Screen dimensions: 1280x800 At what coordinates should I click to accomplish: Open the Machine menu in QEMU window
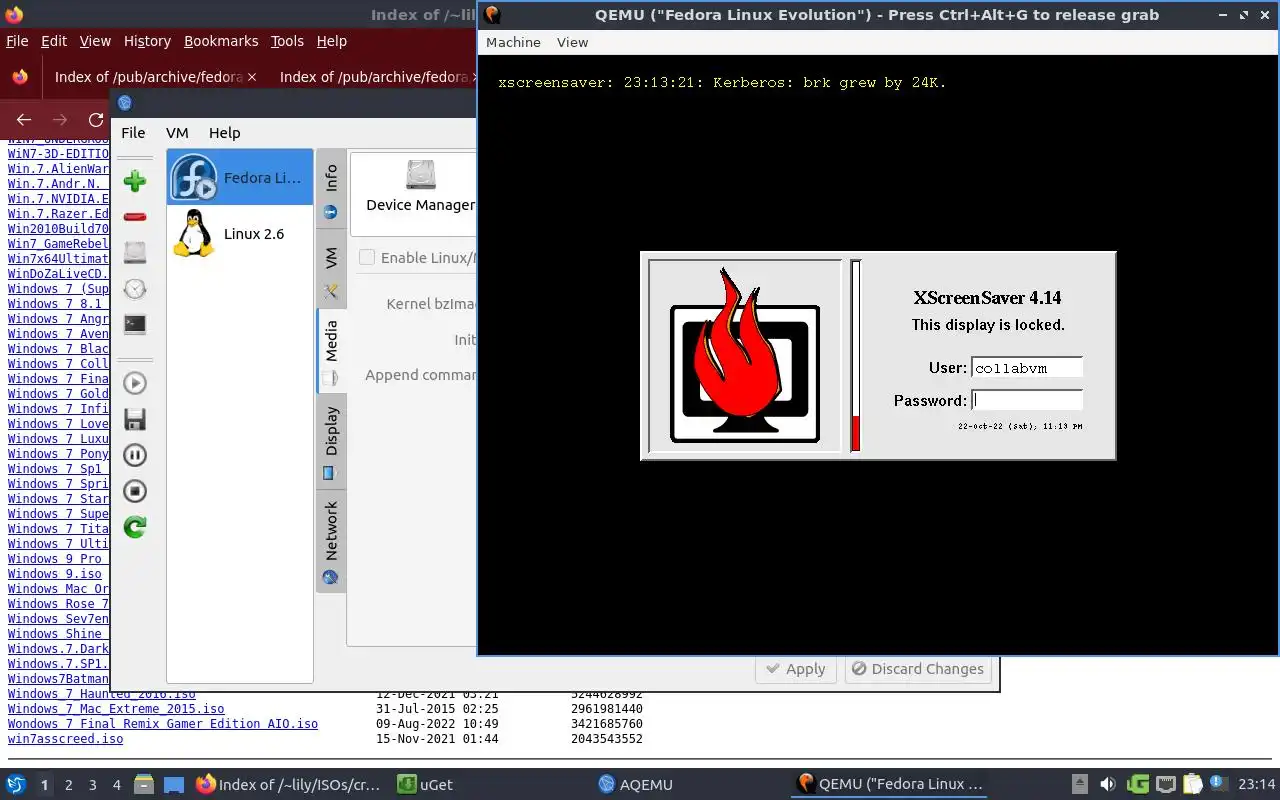pyautogui.click(x=513, y=42)
